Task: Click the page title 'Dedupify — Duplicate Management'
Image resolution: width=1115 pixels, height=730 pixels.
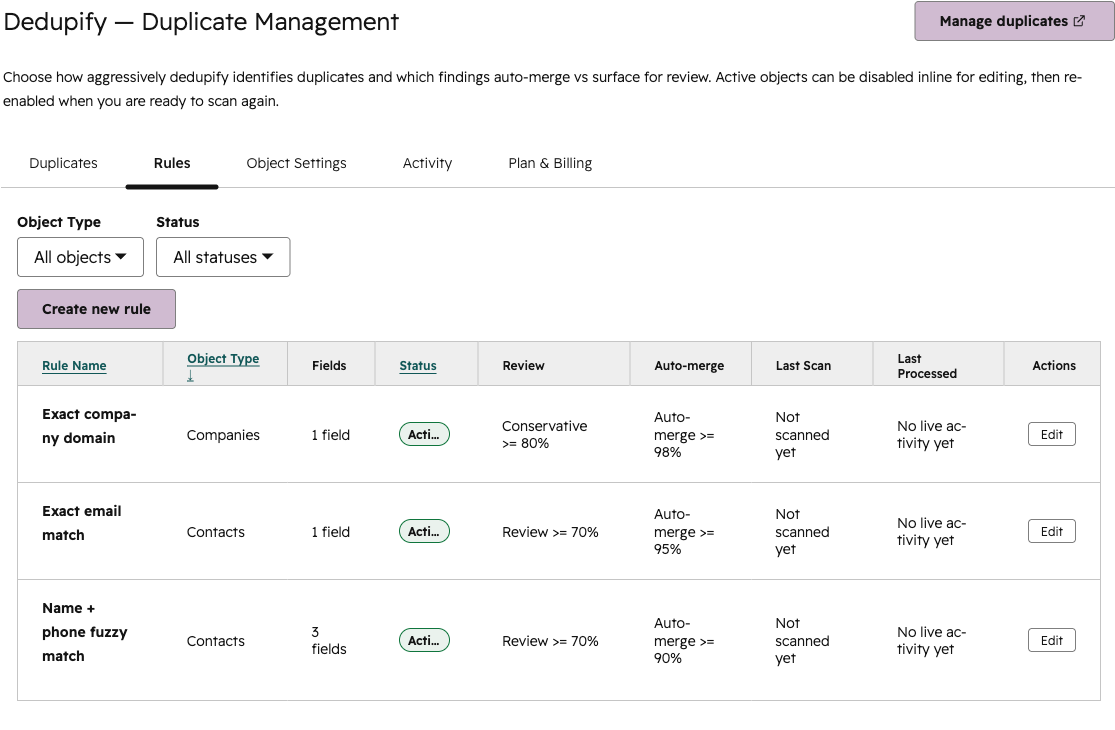Action: coord(201,22)
